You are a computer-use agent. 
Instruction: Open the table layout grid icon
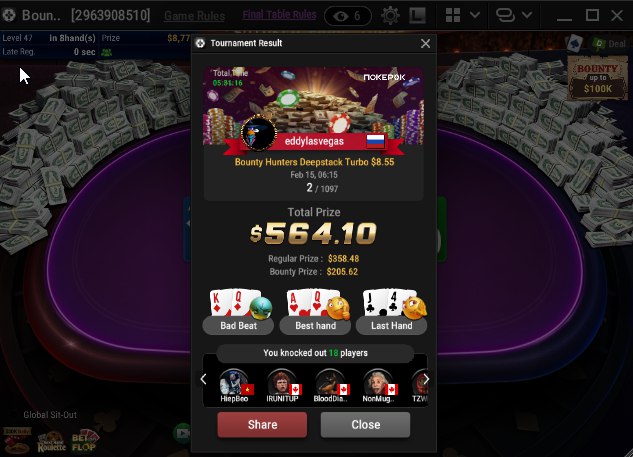click(453, 15)
